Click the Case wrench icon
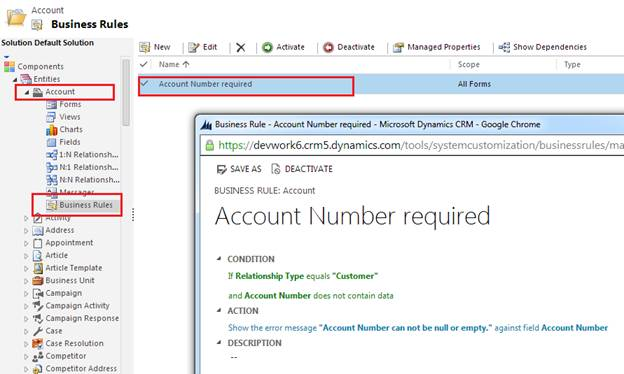The width and height of the screenshot is (624, 374). pos(38,331)
